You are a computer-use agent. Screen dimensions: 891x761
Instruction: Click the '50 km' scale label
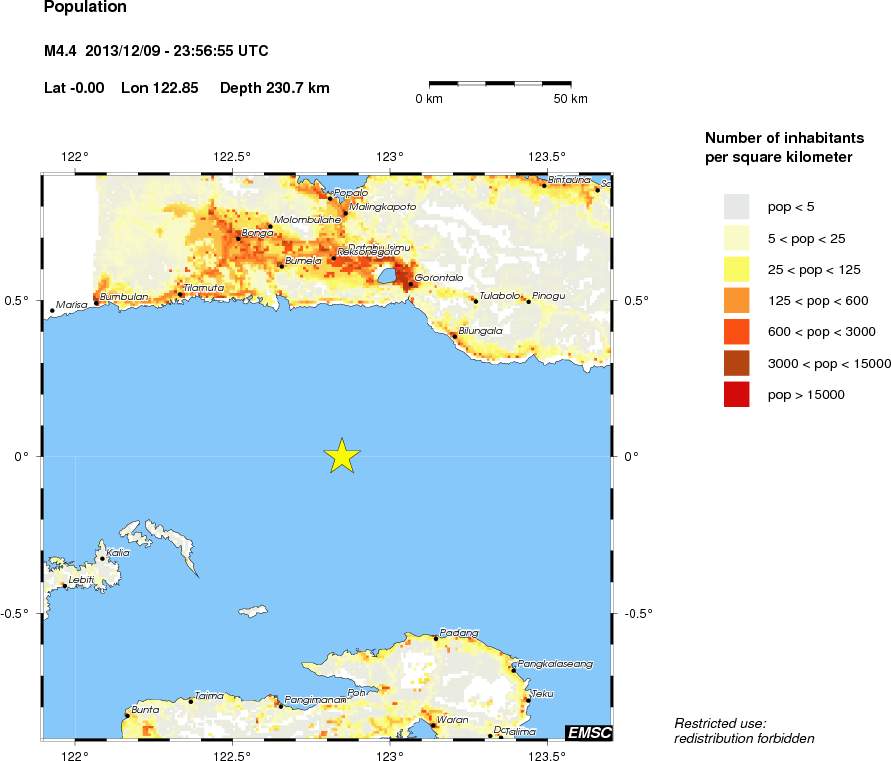tap(571, 99)
